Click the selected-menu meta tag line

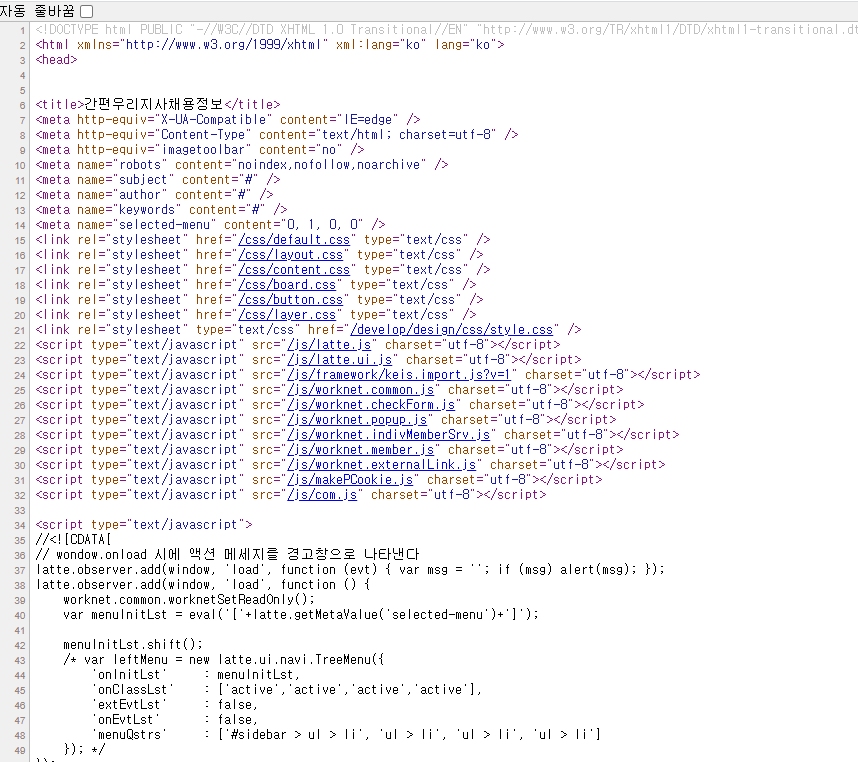[210, 225]
